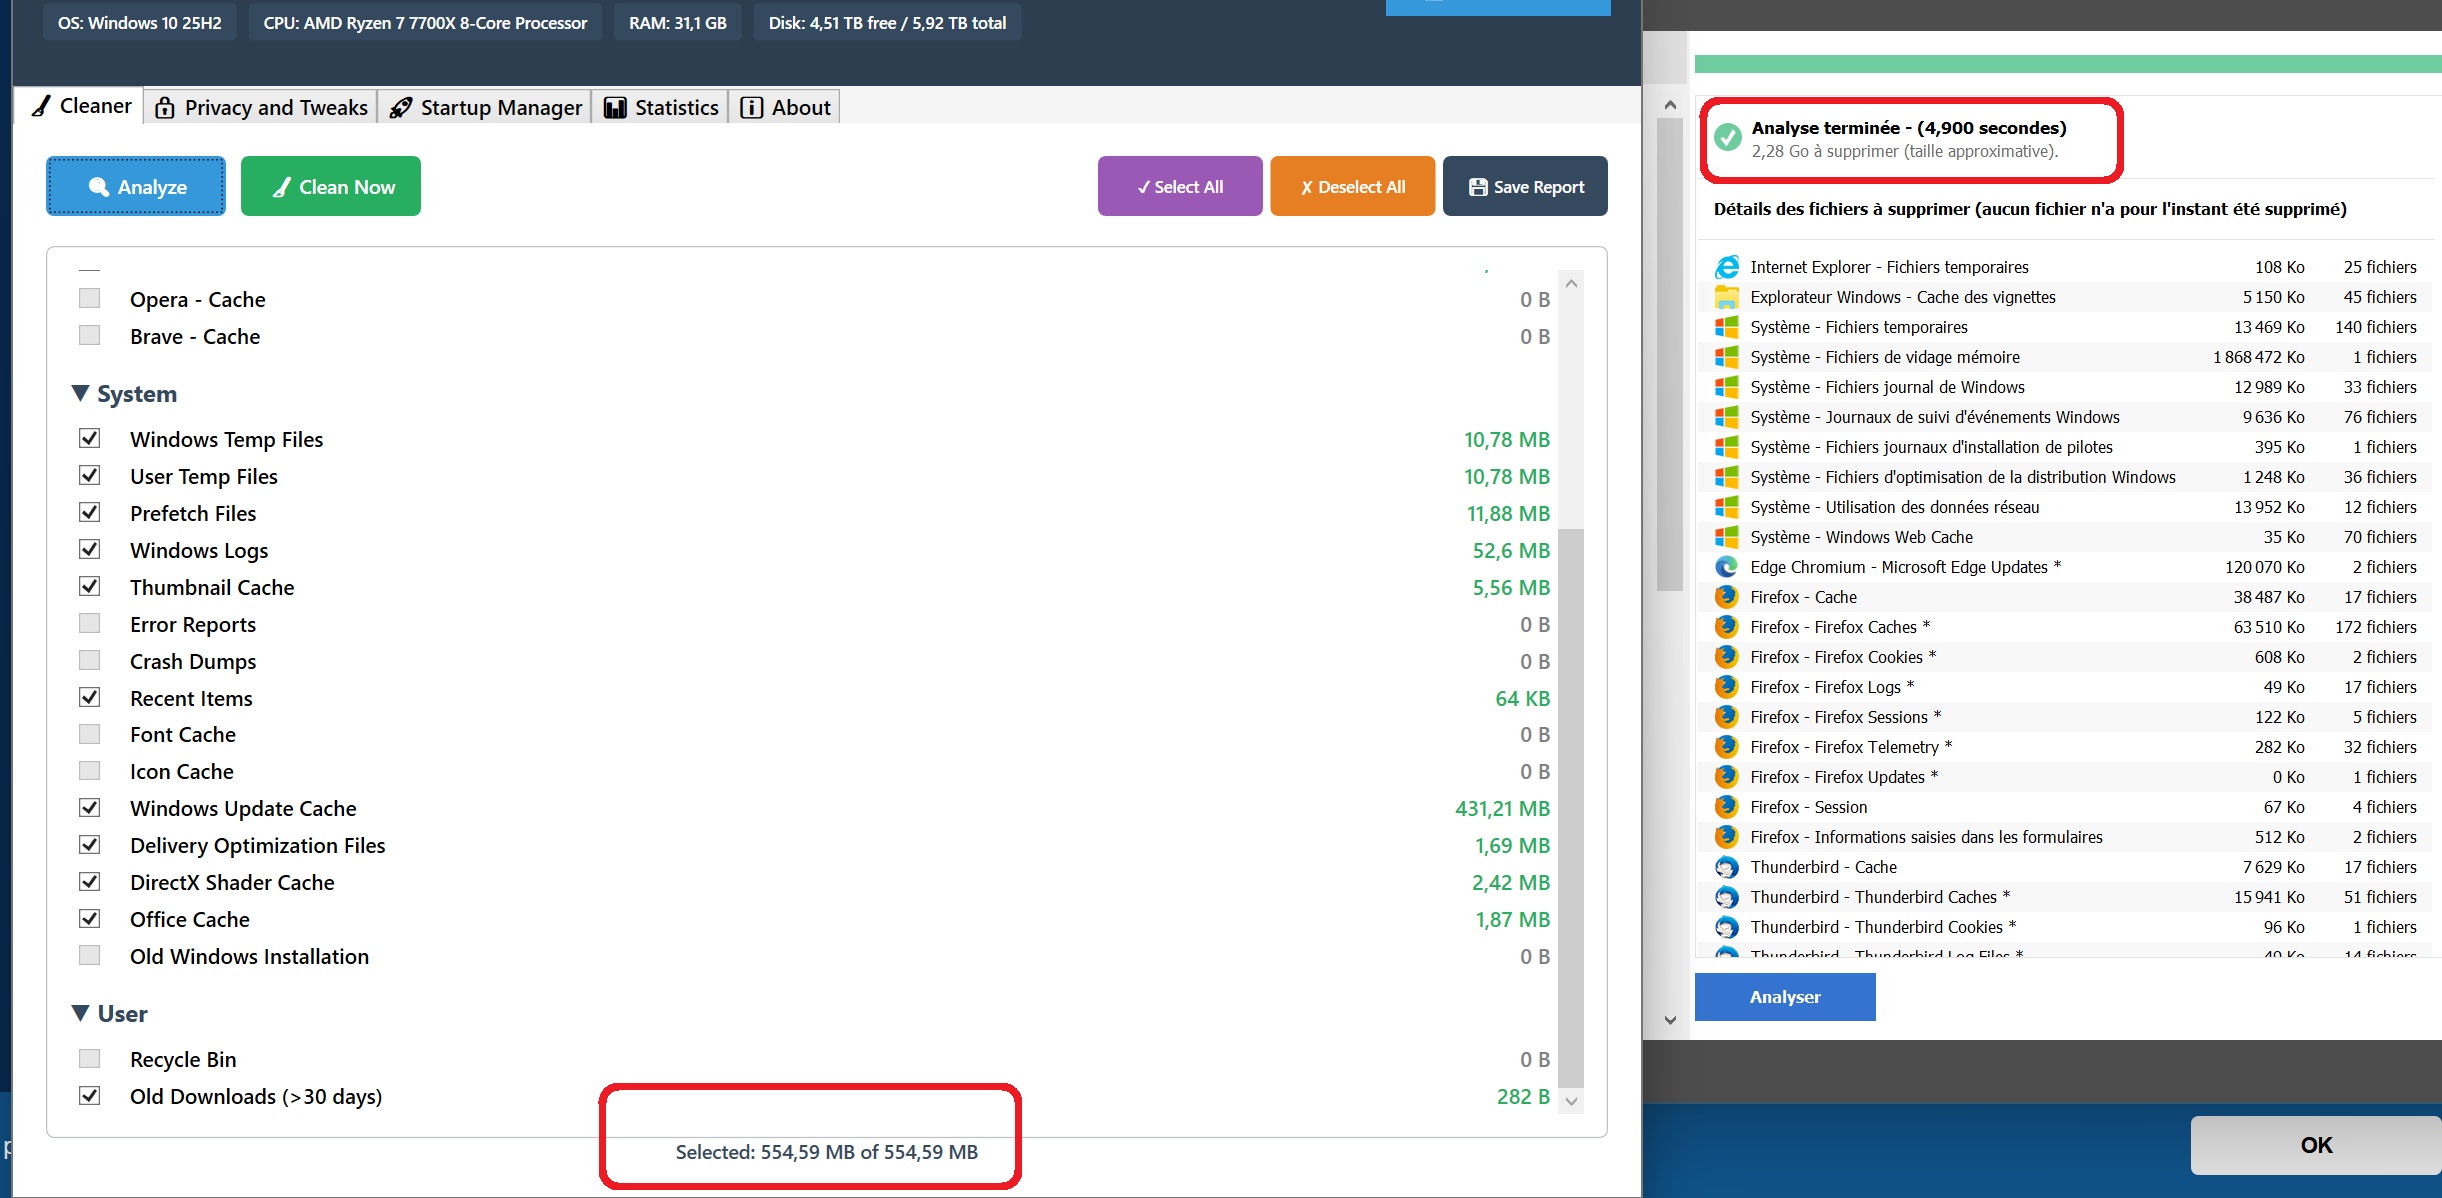Screen dimensions: 2442x1198
Task: Uncheck the Windows Temp Files checkbox
Action: click(x=90, y=438)
